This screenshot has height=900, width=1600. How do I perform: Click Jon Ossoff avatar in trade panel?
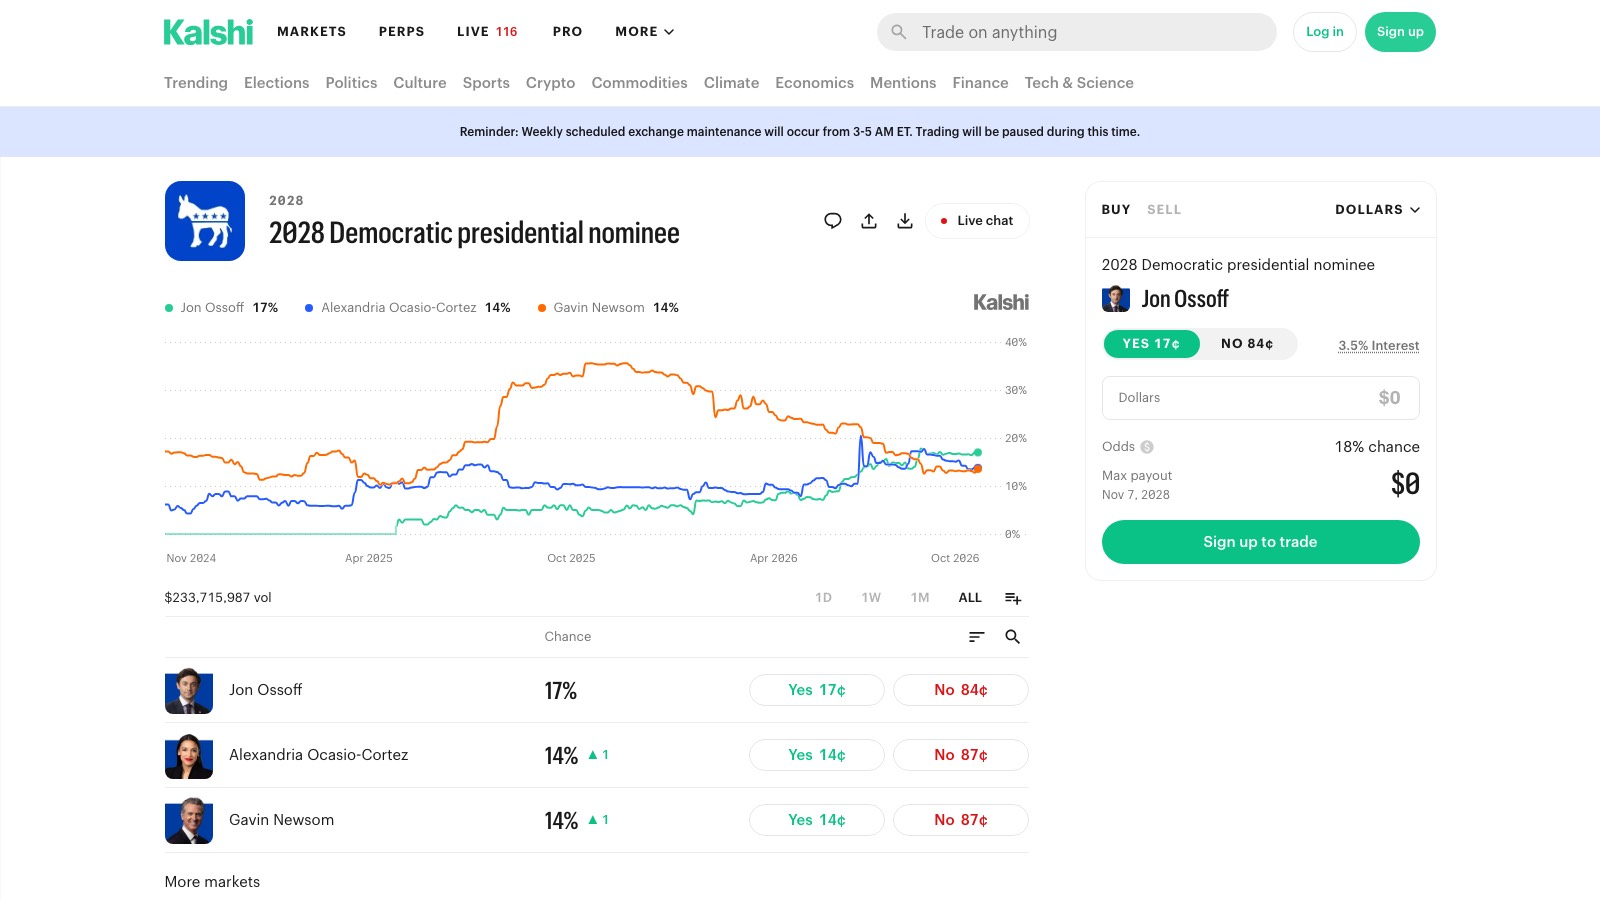coord(1116,299)
